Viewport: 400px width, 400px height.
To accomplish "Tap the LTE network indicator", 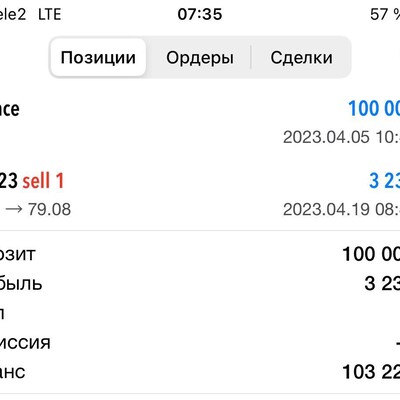I will point(50,14).
